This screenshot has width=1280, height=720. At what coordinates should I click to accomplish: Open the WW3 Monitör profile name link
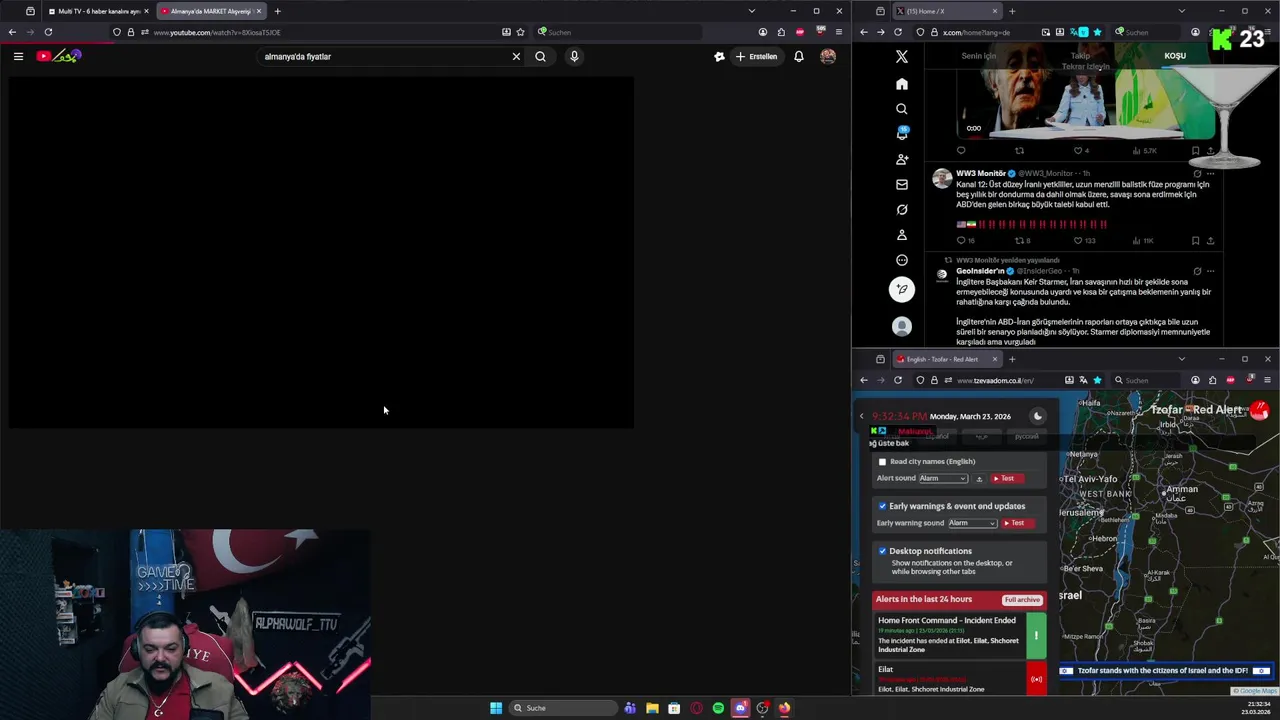pyautogui.click(x=981, y=173)
